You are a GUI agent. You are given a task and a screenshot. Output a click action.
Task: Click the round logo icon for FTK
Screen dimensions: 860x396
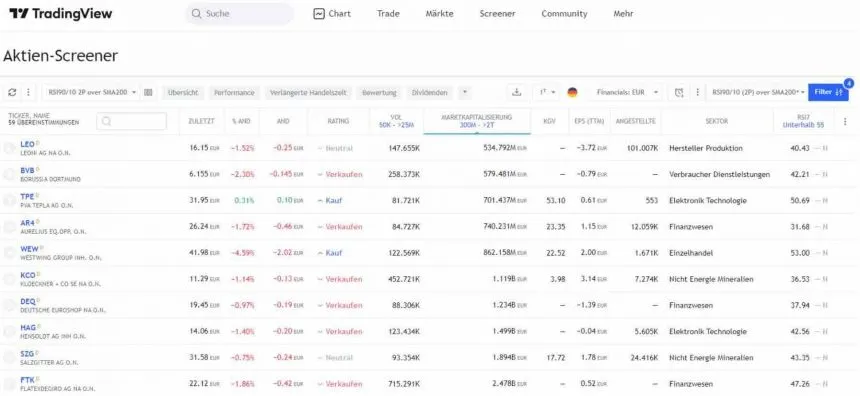9,384
